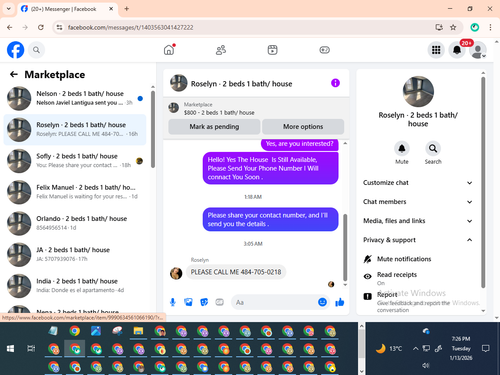Open the Facebook logo home link
The height and width of the screenshot is (375, 500).
[15, 50]
